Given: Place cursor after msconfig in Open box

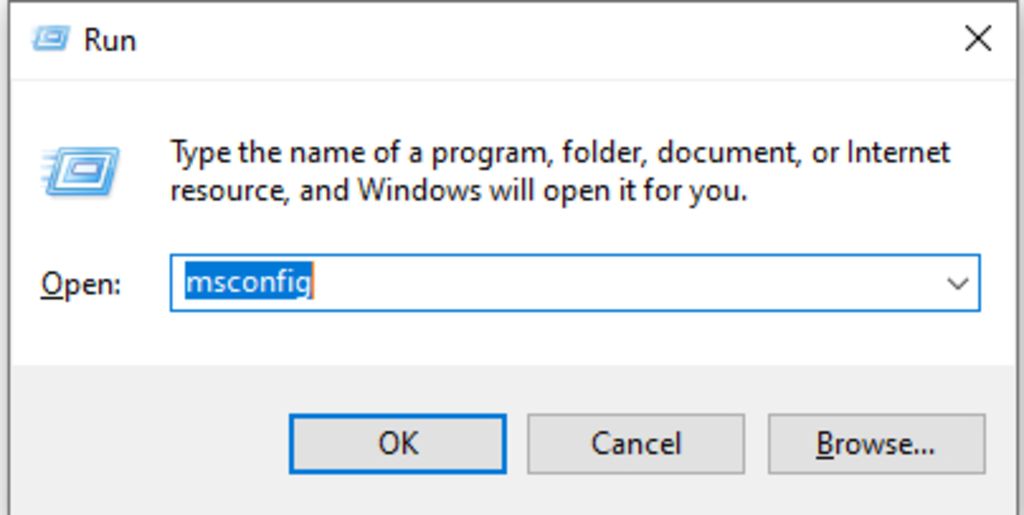Looking at the screenshot, I should pos(315,283).
